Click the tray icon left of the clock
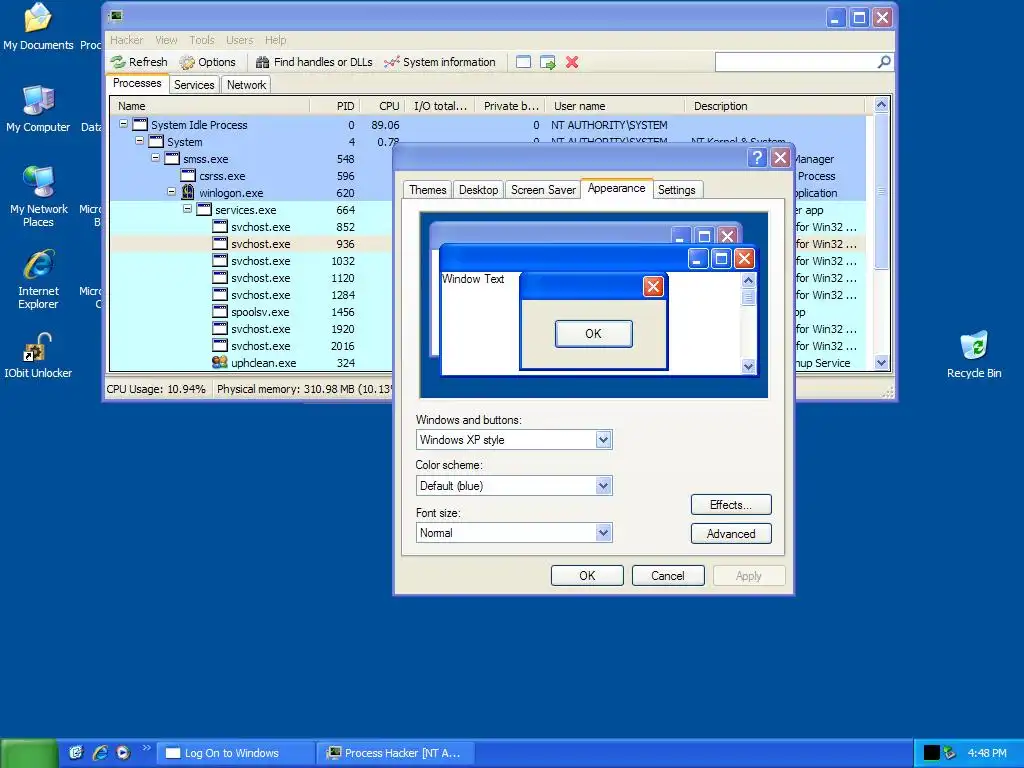The image size is (1024, 768). click(x=950, y=753)
